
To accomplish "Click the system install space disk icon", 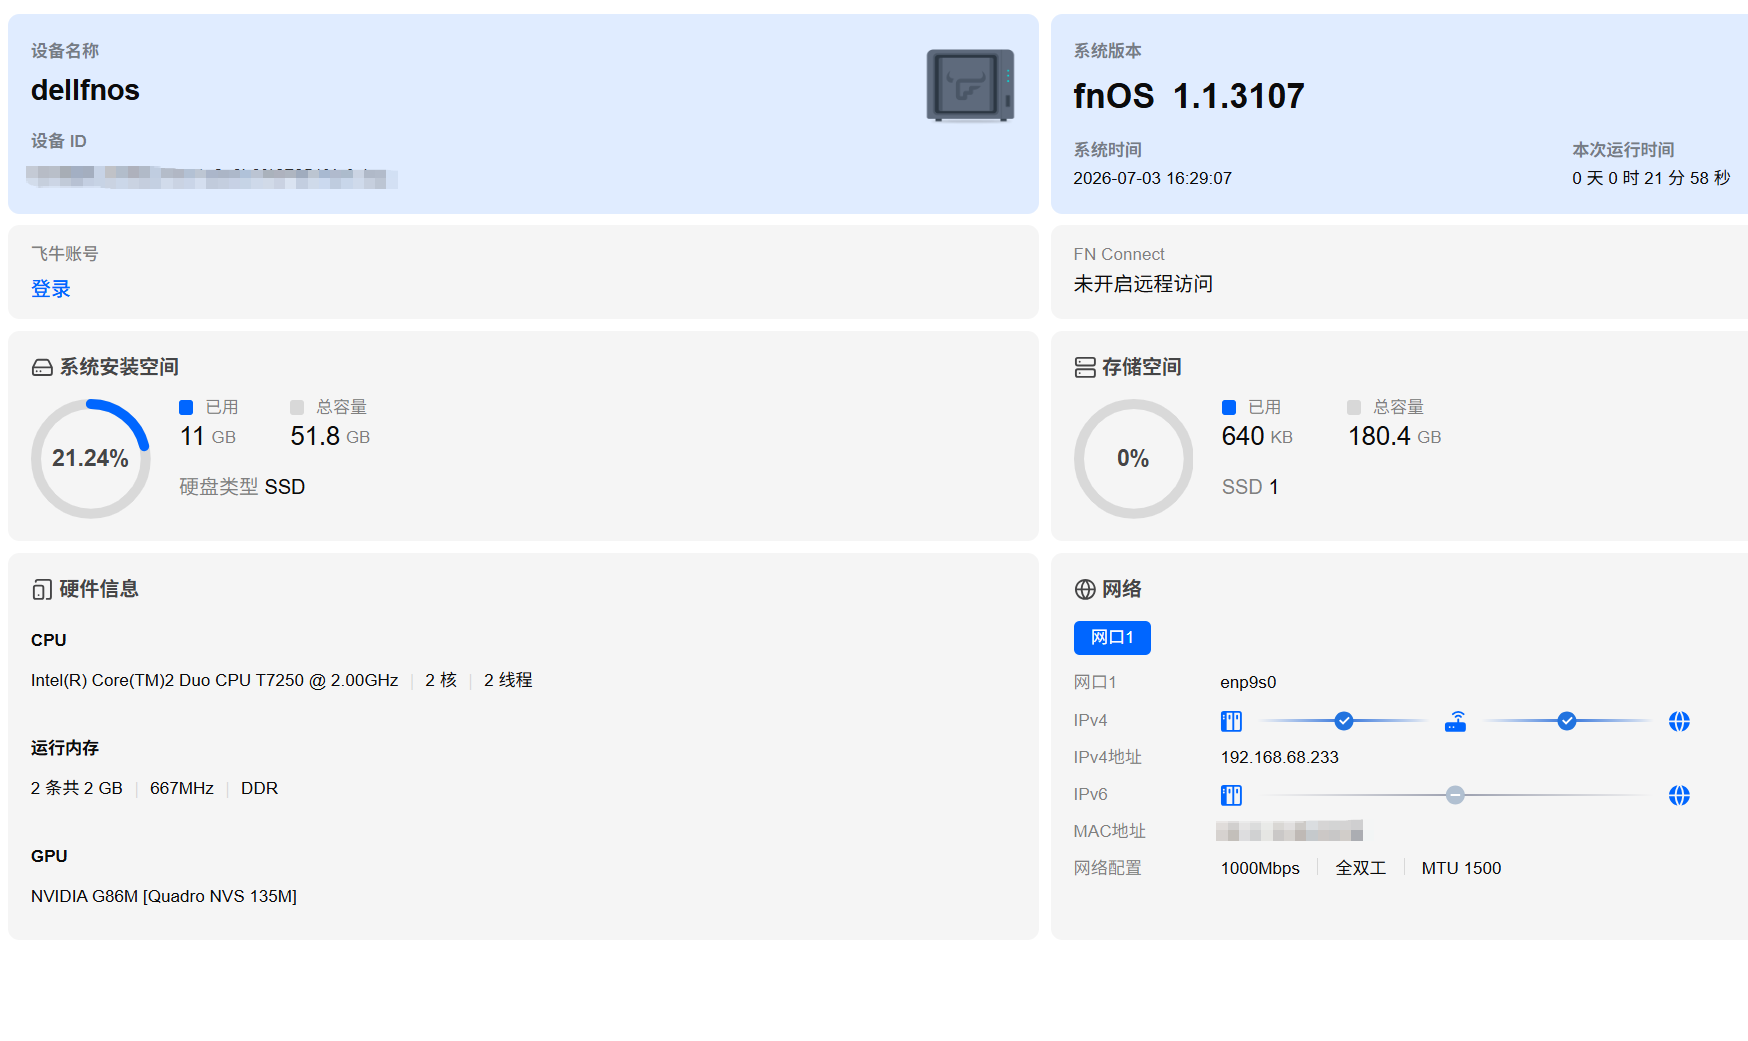I will coord(42,368).
